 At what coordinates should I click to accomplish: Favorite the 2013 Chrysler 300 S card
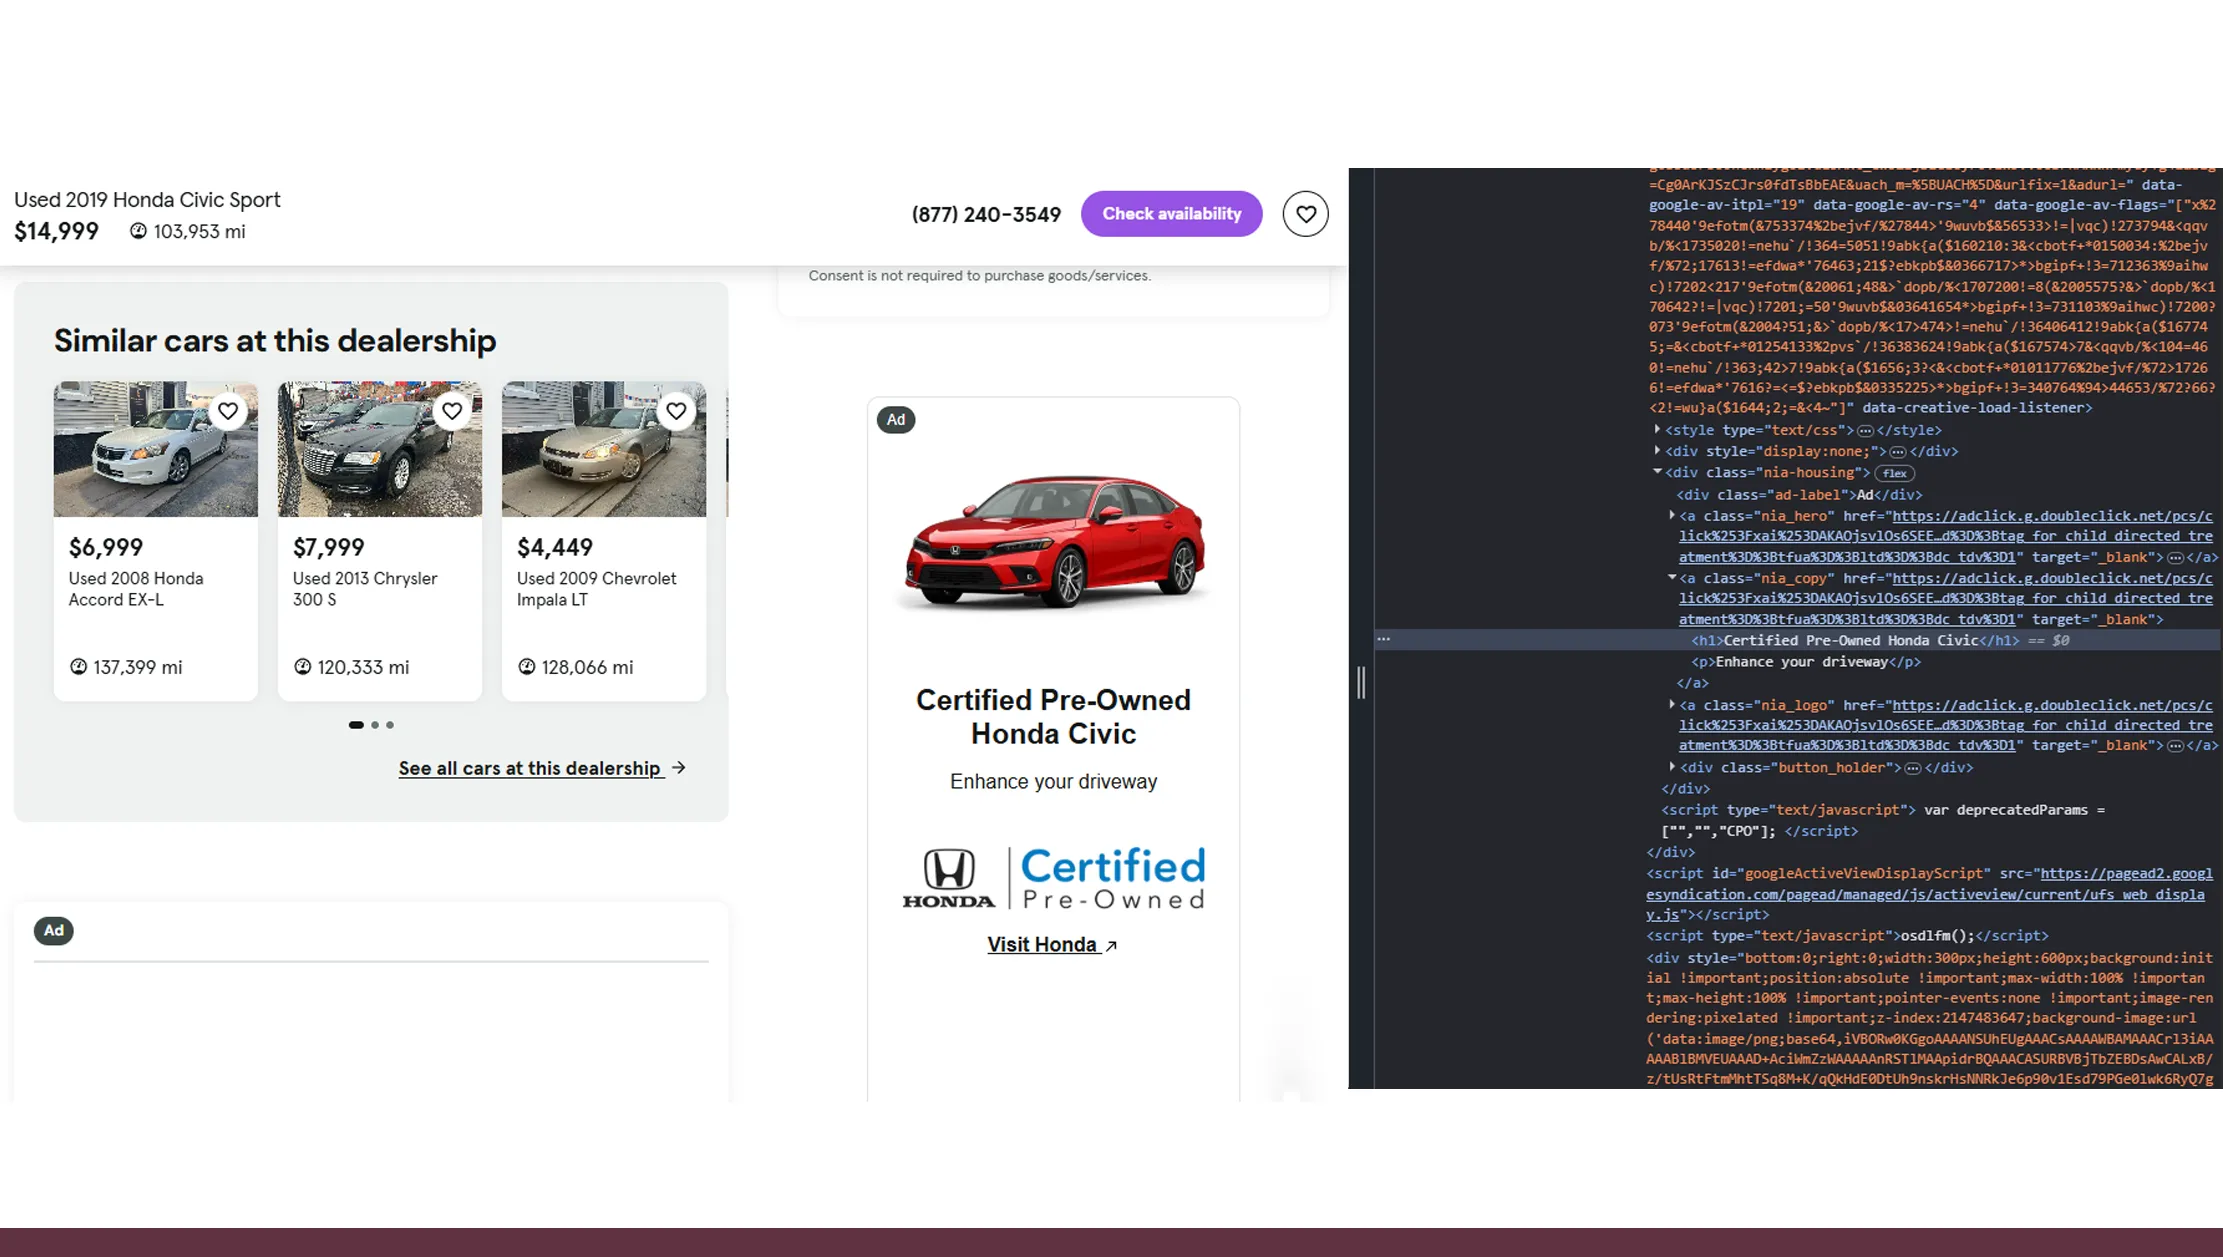pos(452,411)
